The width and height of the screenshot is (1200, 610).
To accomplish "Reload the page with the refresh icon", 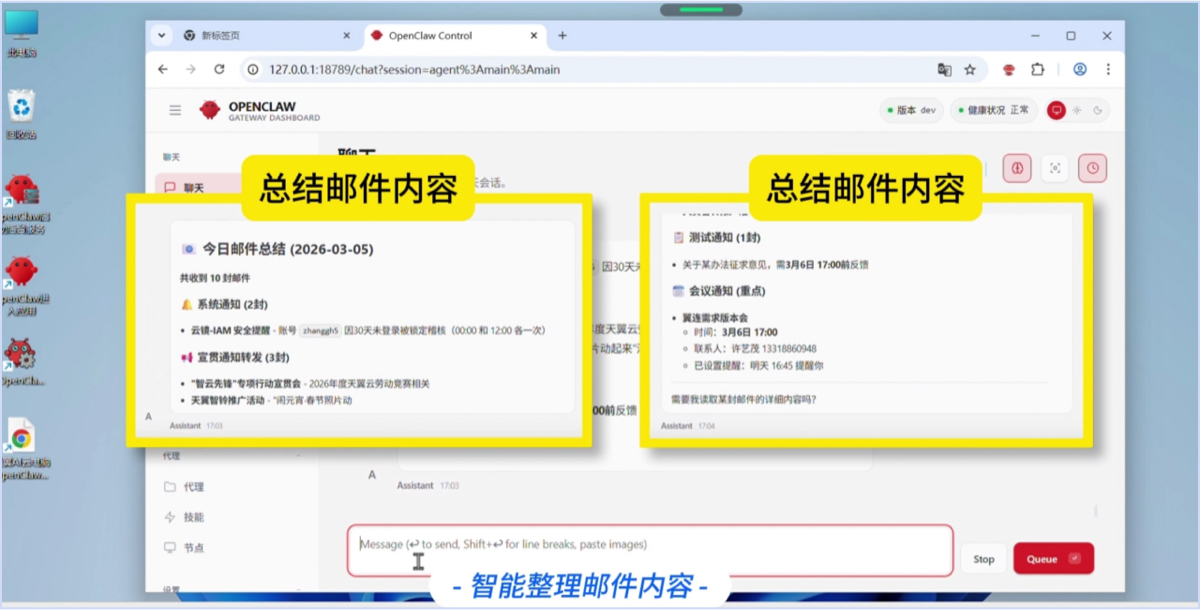I will 220,70.
